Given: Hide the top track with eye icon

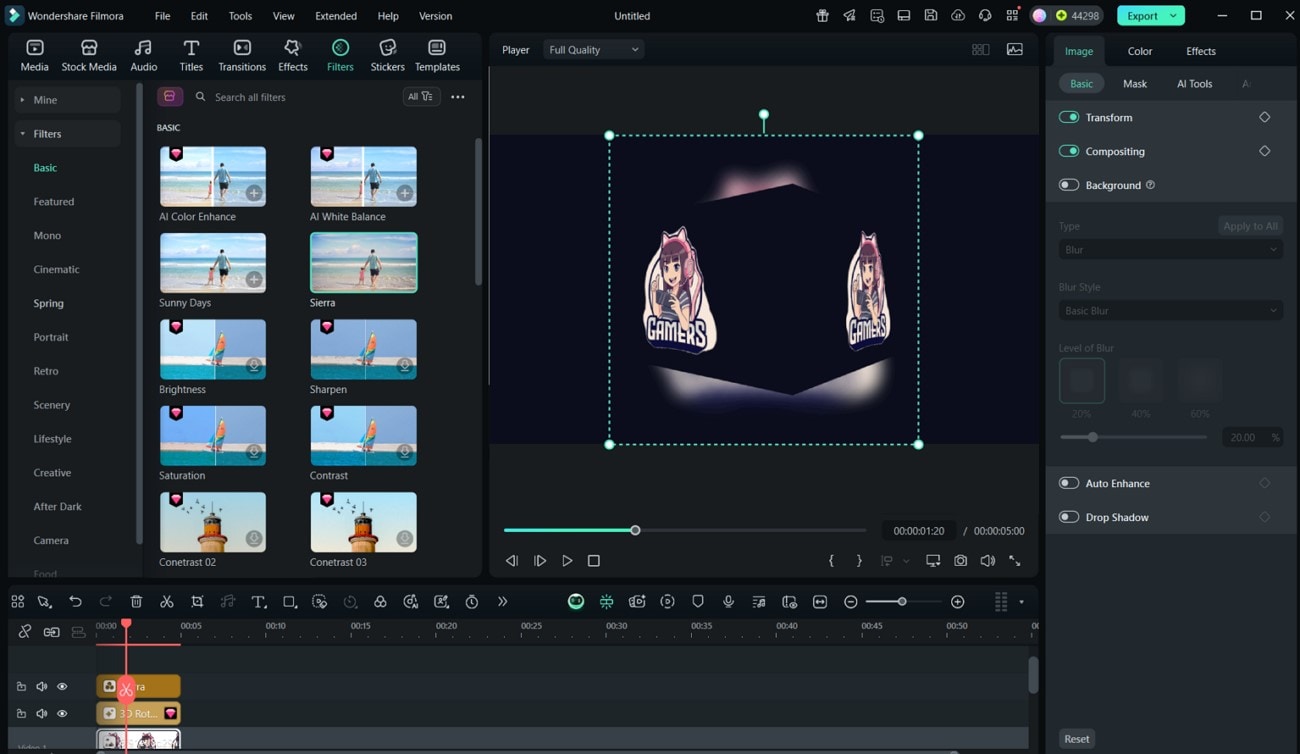Looking at the screenshot, I should [x=62, y=686].
